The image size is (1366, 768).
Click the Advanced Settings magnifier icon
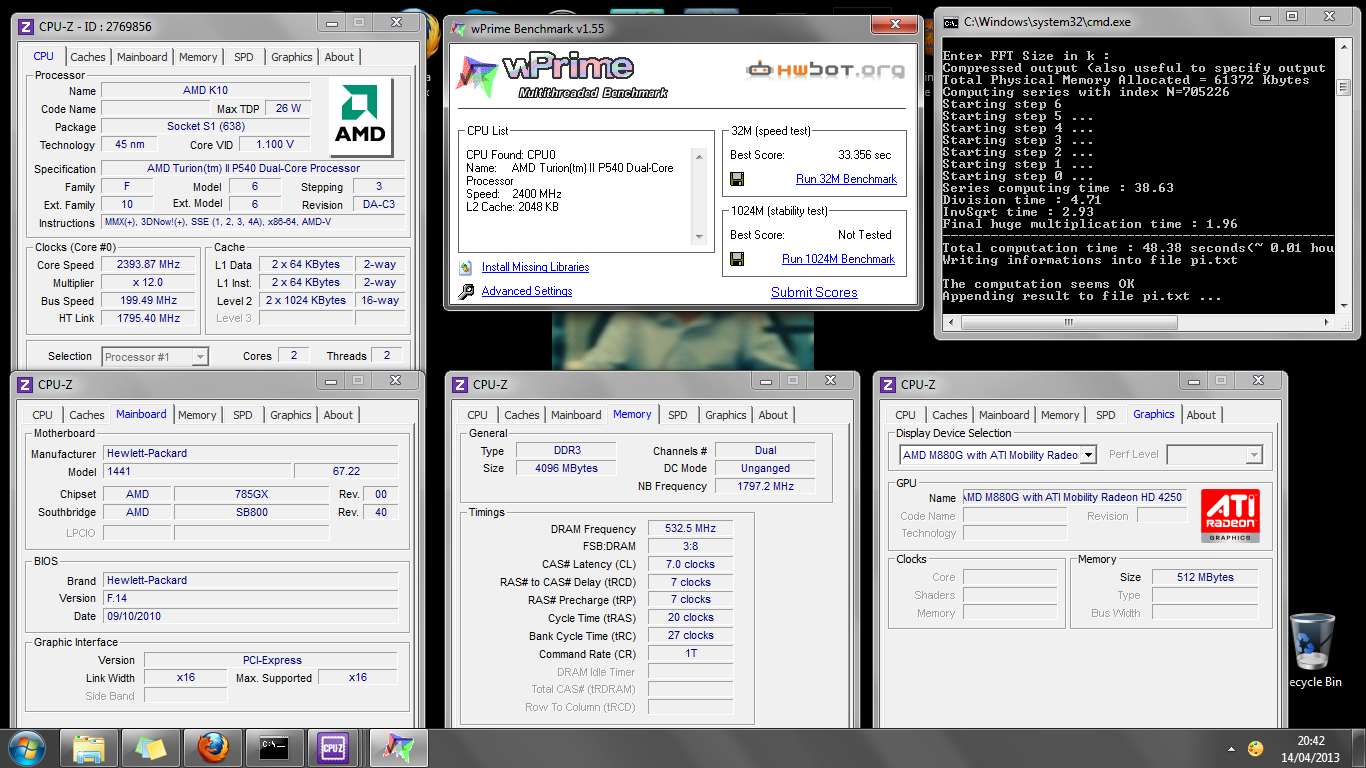466,292
